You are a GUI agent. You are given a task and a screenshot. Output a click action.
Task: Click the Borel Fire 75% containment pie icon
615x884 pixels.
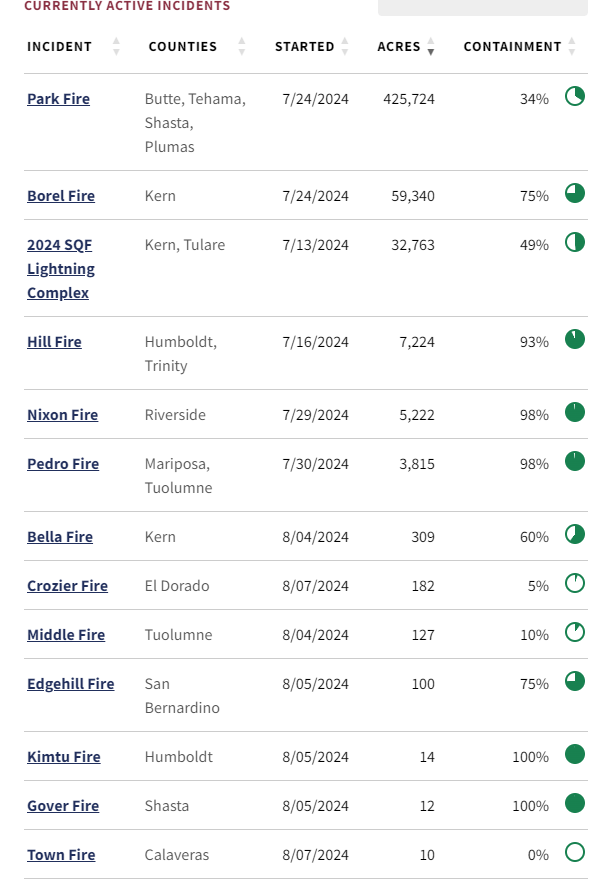[x=574, y=193]
